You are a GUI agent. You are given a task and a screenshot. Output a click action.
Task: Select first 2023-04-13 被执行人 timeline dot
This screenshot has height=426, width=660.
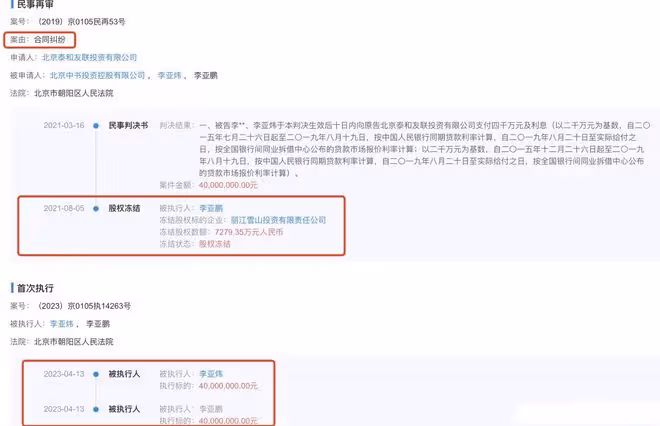[96, 374]
